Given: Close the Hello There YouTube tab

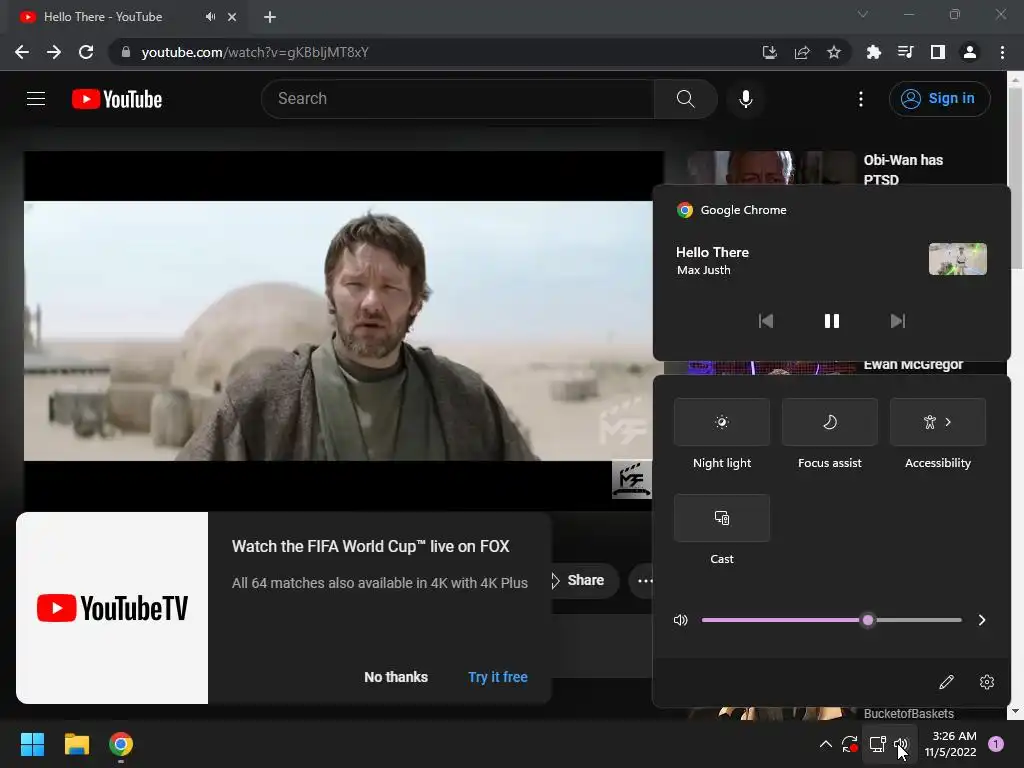Looking at the screenshot, I should [x=232, y=17].
